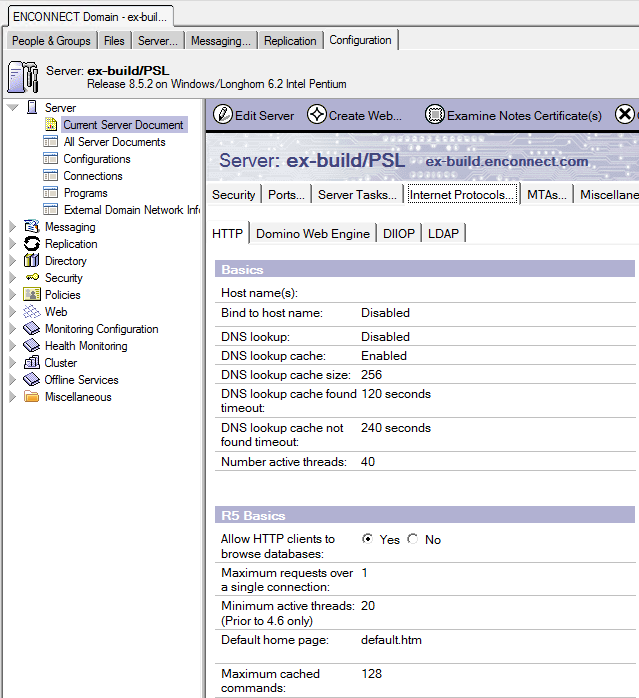Click the Server node icon in tree
This screenshot has height=698, width=639.
(32, 107)
